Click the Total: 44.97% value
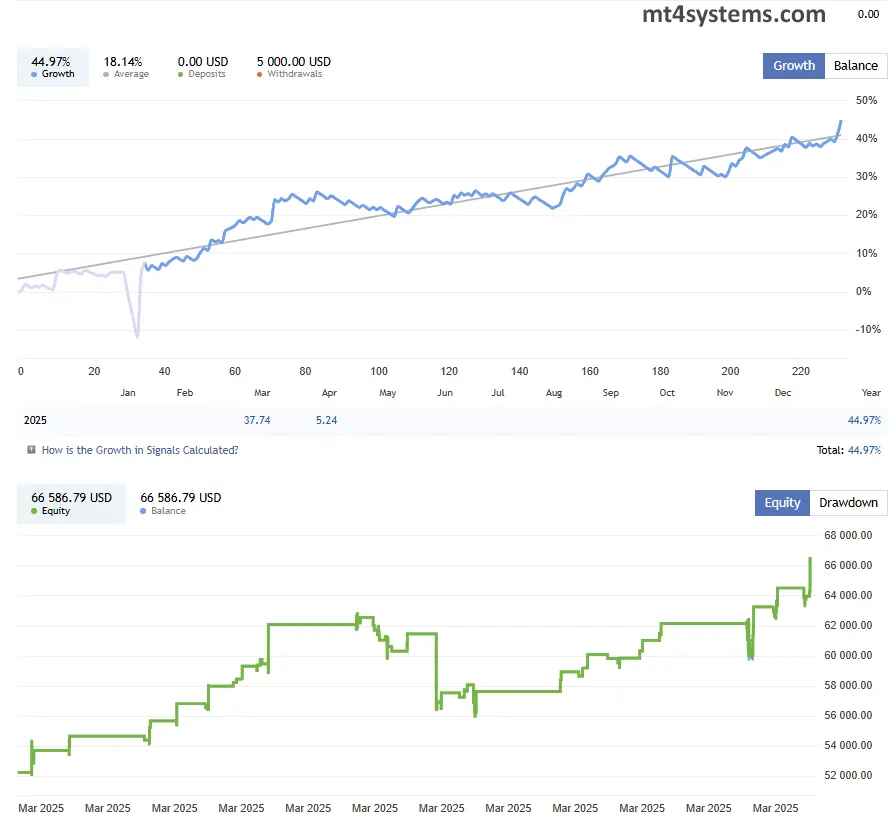 click(863, 450)
